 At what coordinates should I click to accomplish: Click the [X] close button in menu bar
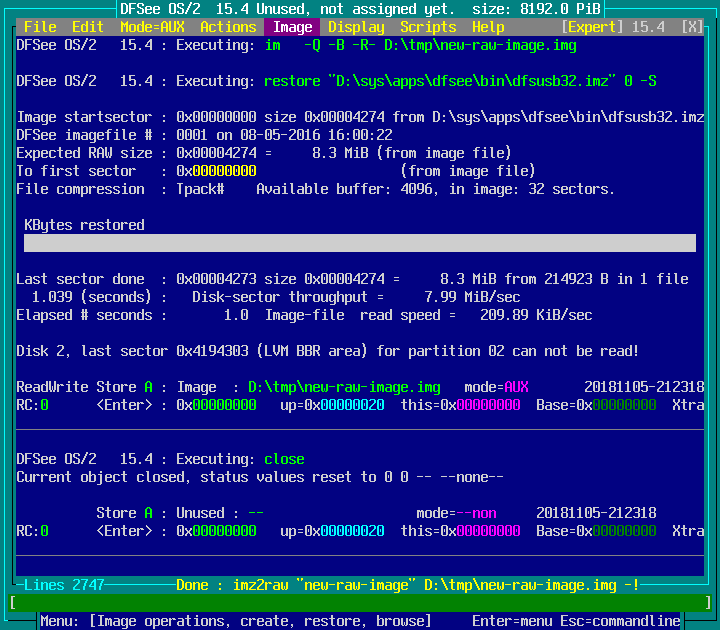[x=692, y=27]
